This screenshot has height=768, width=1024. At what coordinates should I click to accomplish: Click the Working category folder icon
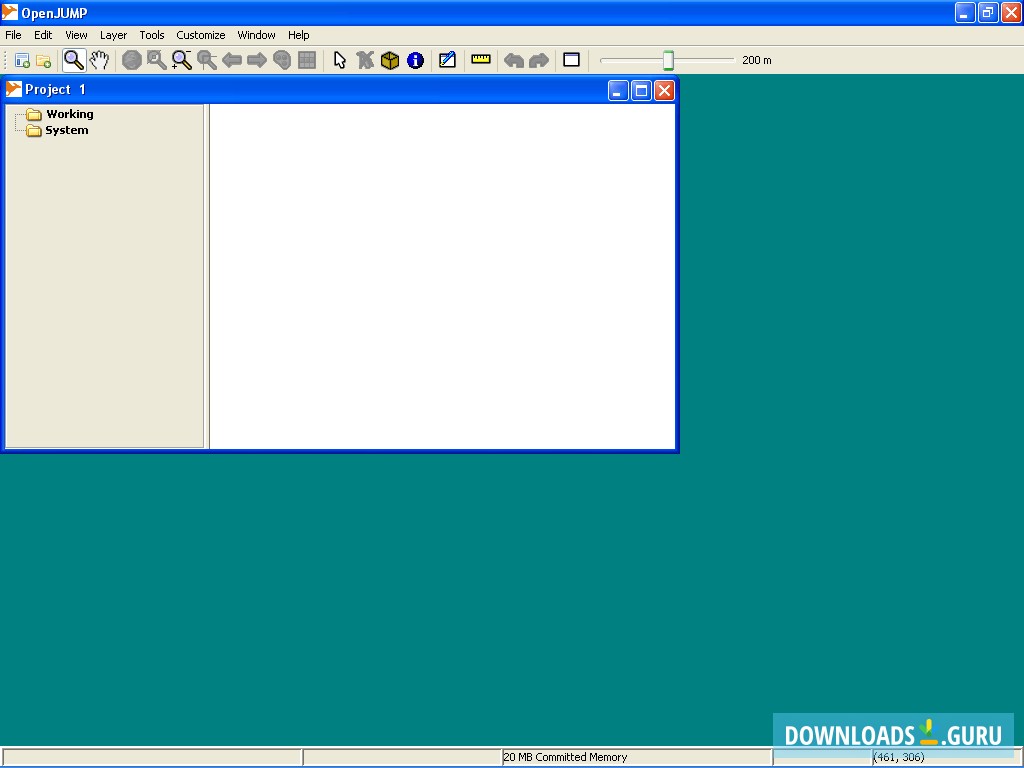[x=34, y=115]
